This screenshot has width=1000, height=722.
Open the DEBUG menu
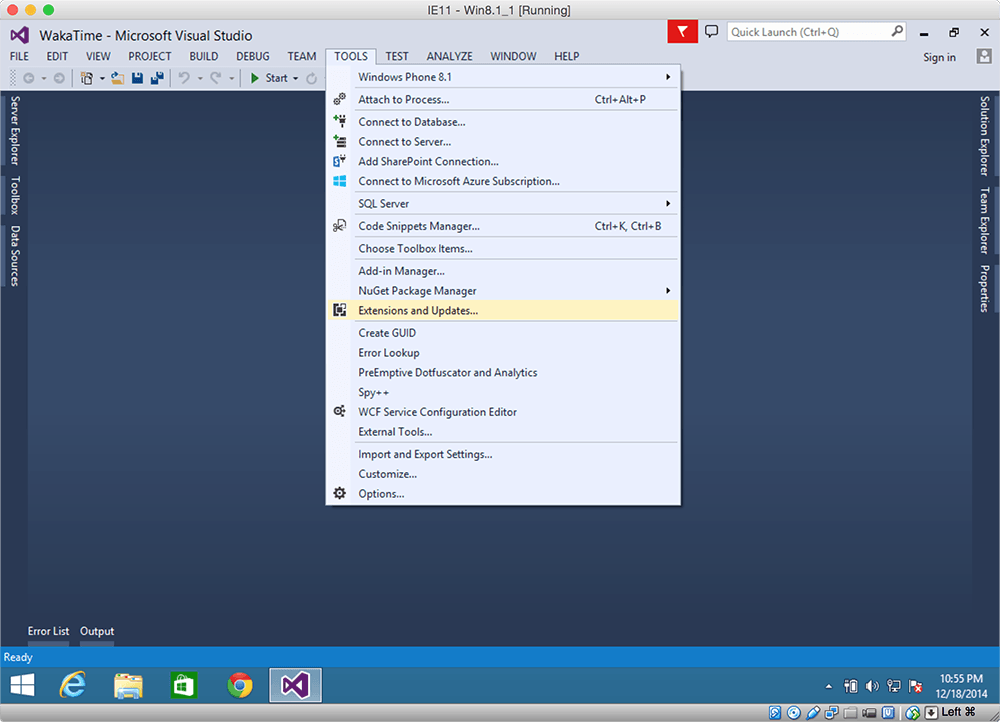253,57
